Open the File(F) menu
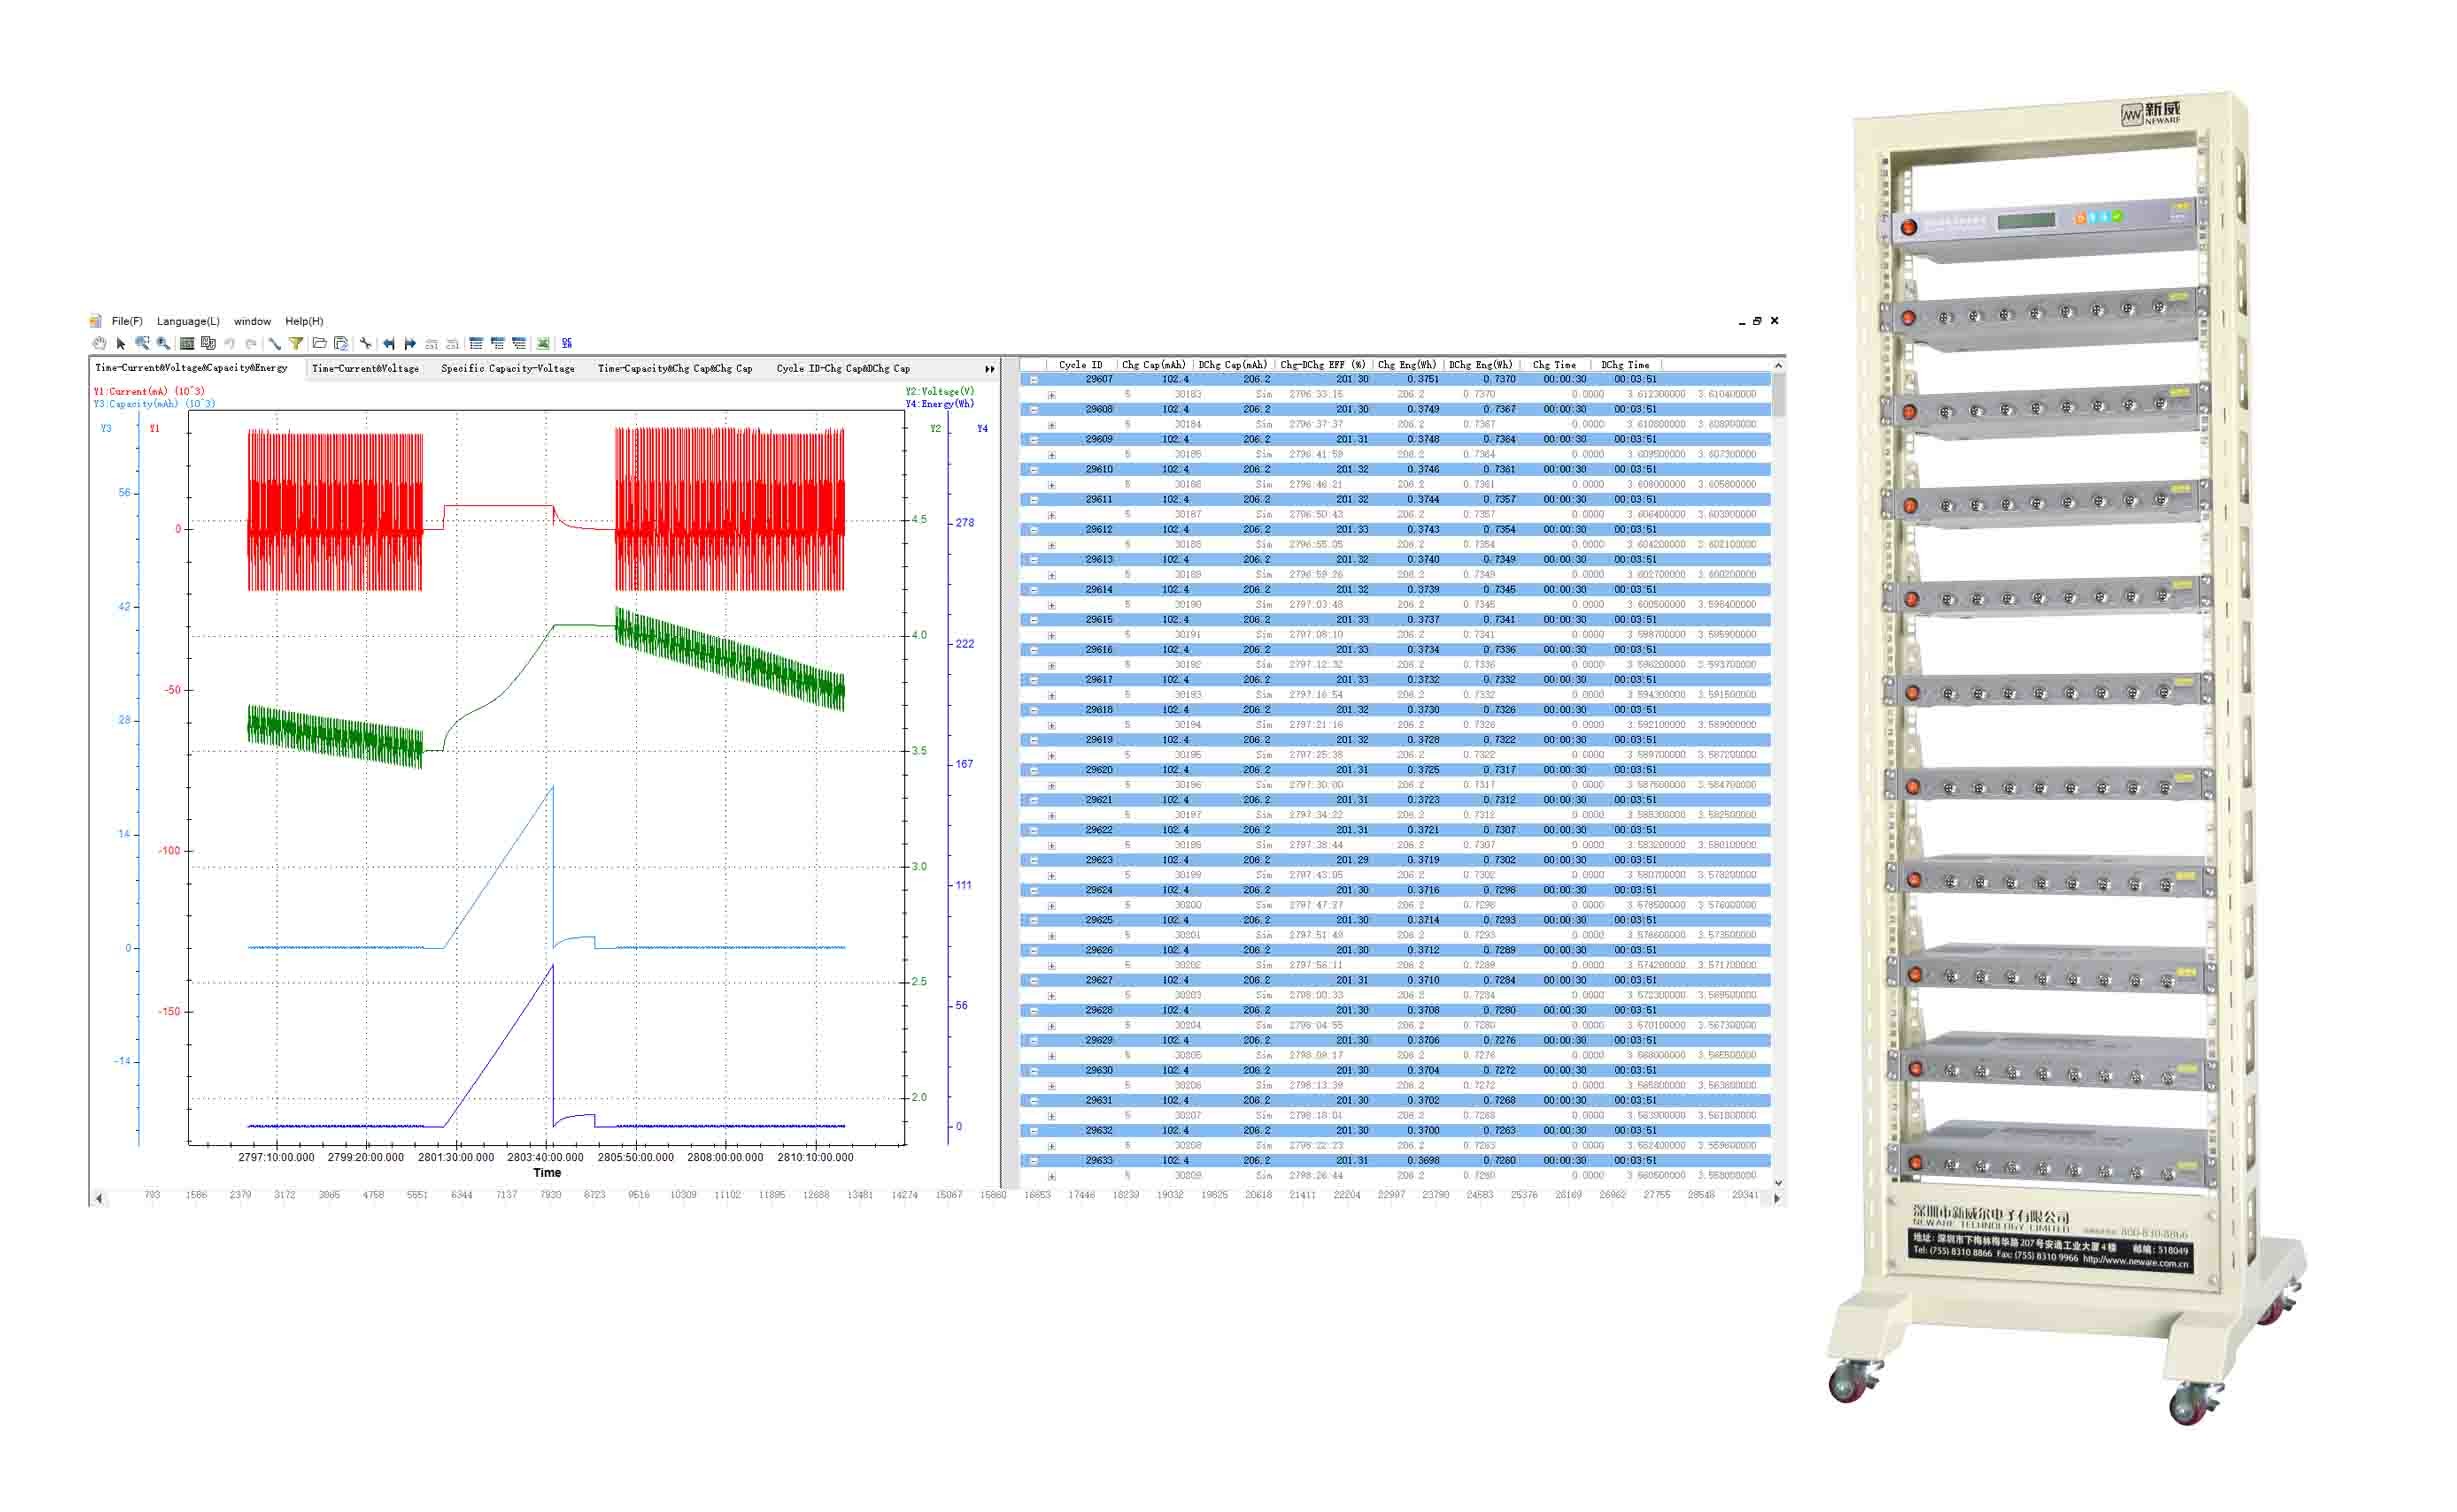 tap(127, 321)
